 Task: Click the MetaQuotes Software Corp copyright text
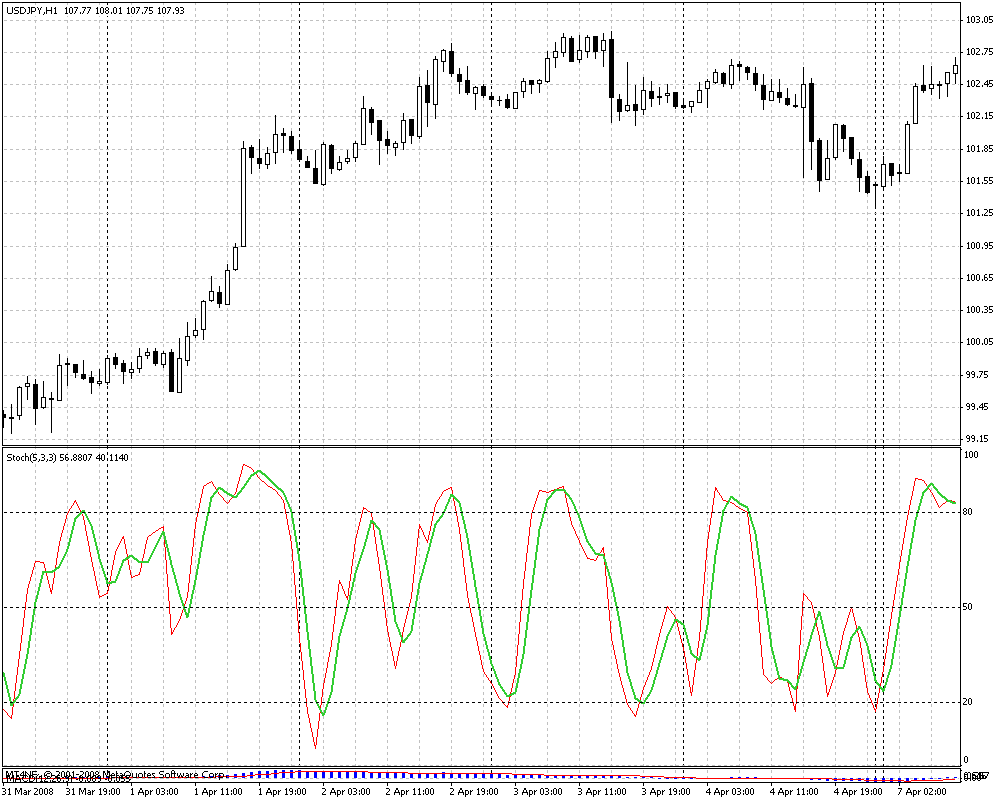(x=150, y=775)
